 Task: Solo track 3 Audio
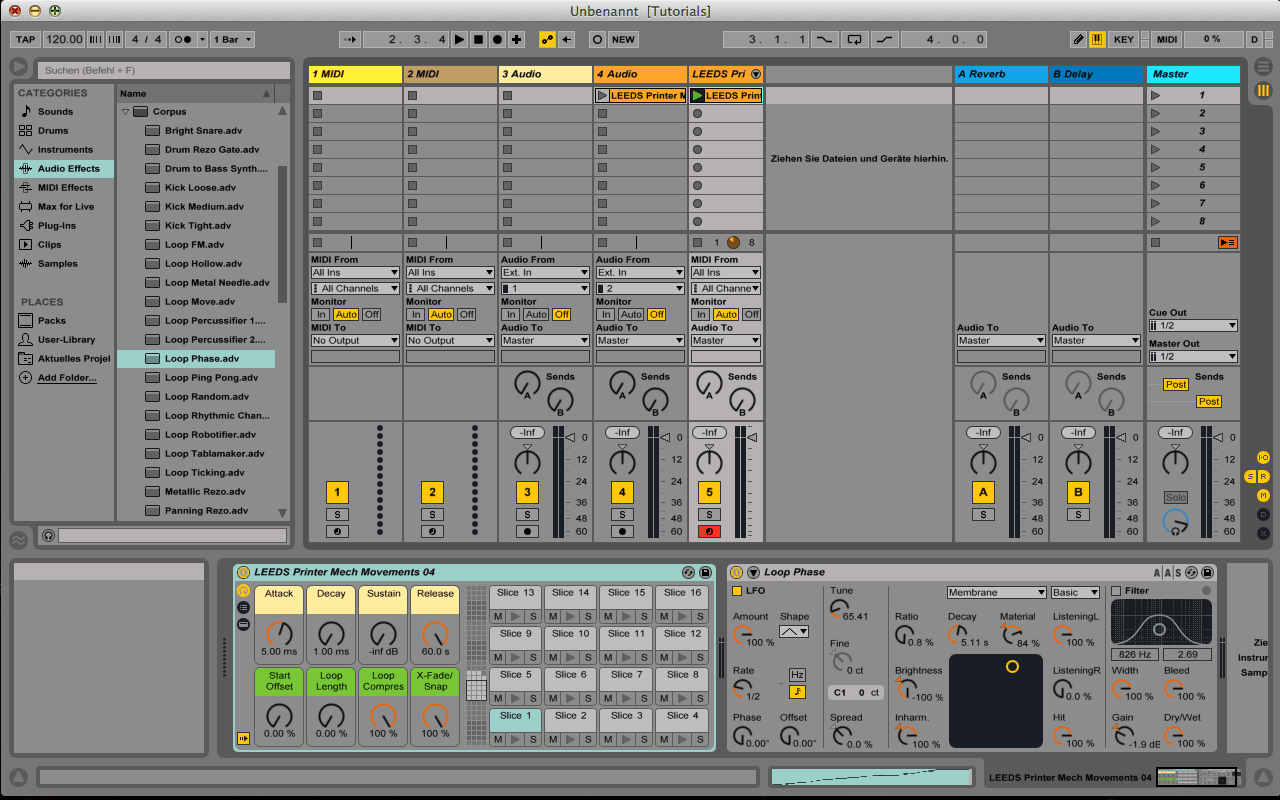pos(527,515)
